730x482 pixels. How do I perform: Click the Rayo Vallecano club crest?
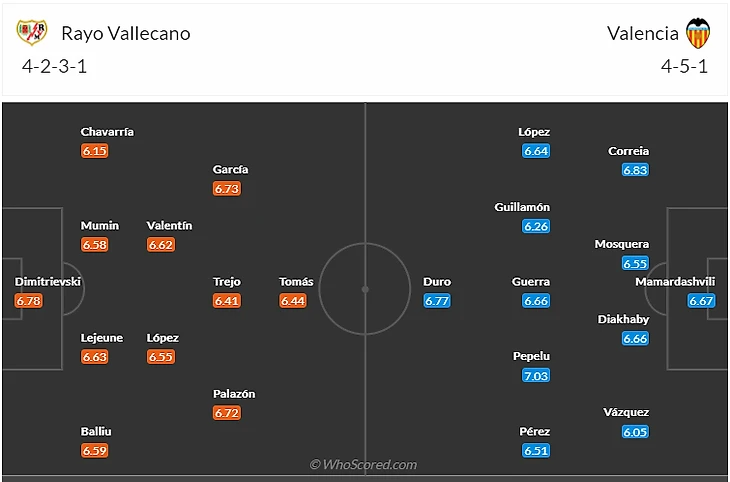[x=32, y=33]
